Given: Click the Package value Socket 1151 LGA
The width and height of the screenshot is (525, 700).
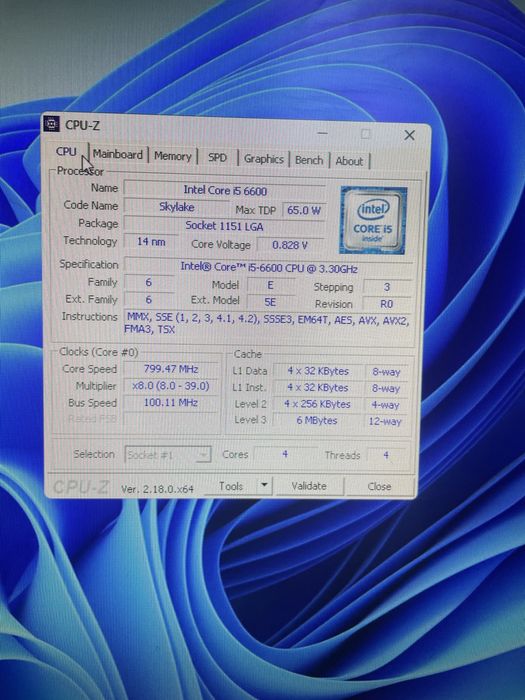Looking at the screenshot, I should 225,226.
